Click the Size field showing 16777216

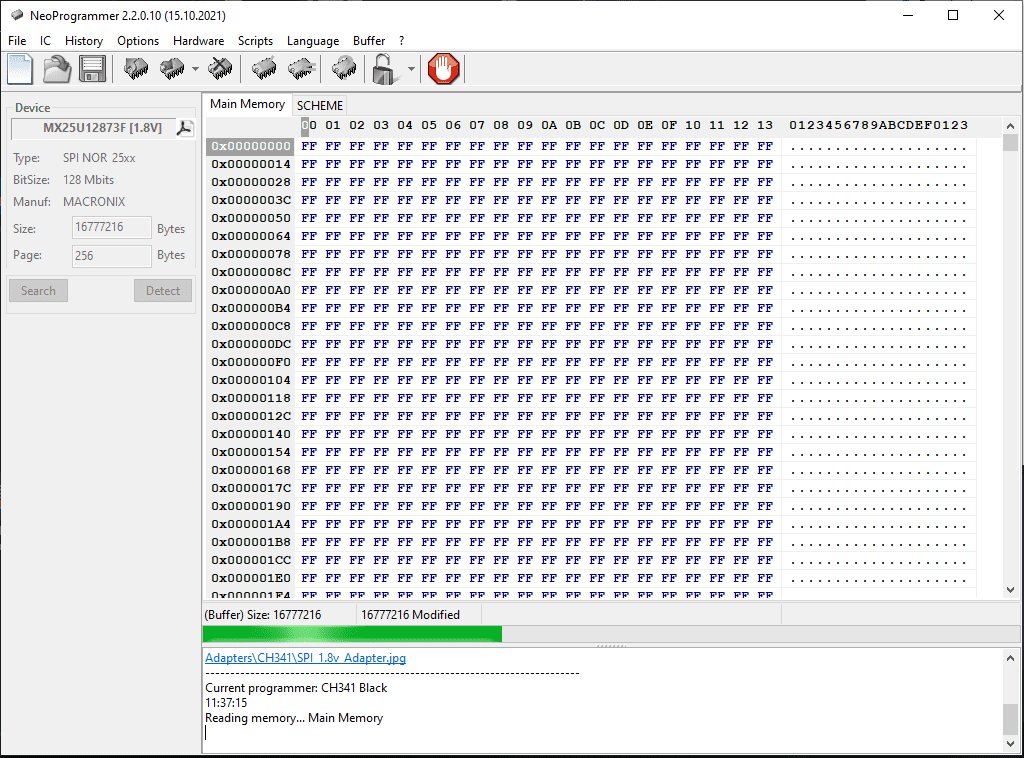112,227
